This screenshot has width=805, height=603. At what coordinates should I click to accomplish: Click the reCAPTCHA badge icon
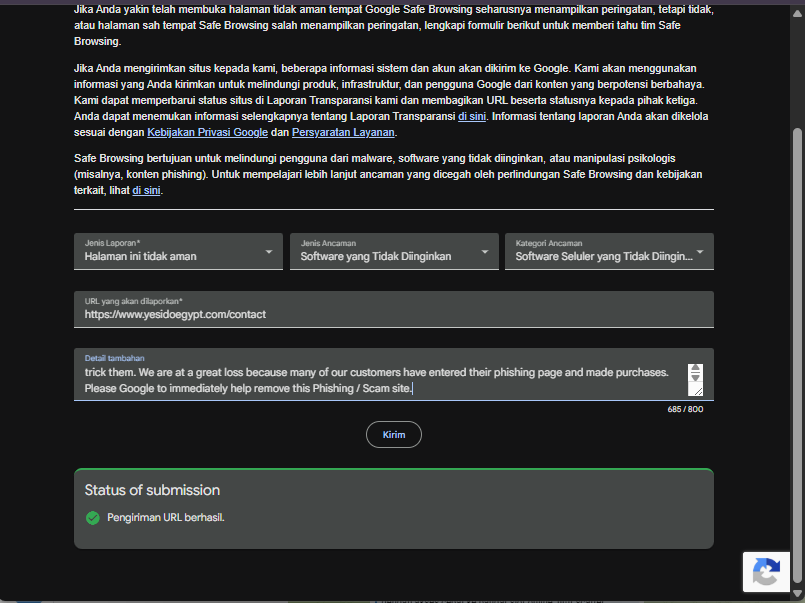[766, 572]
